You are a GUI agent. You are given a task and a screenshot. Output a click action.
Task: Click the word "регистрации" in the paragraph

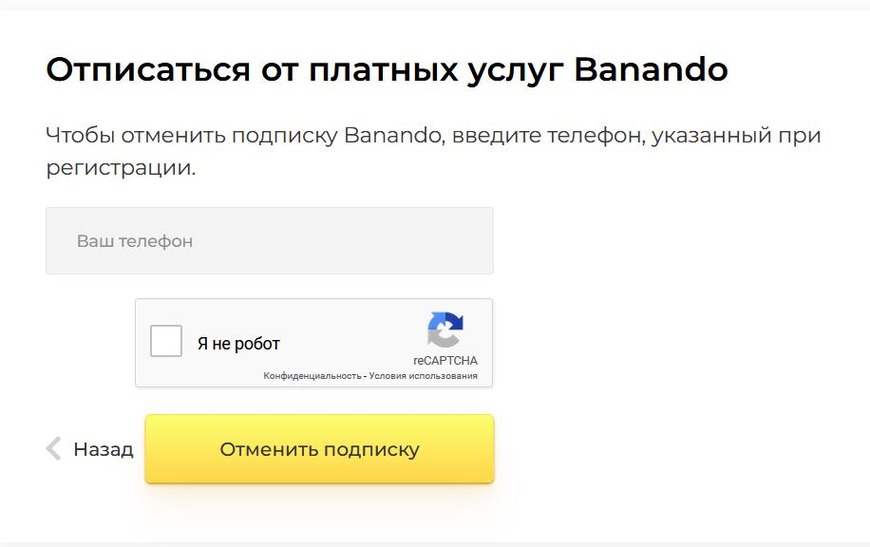click(119, 167)
